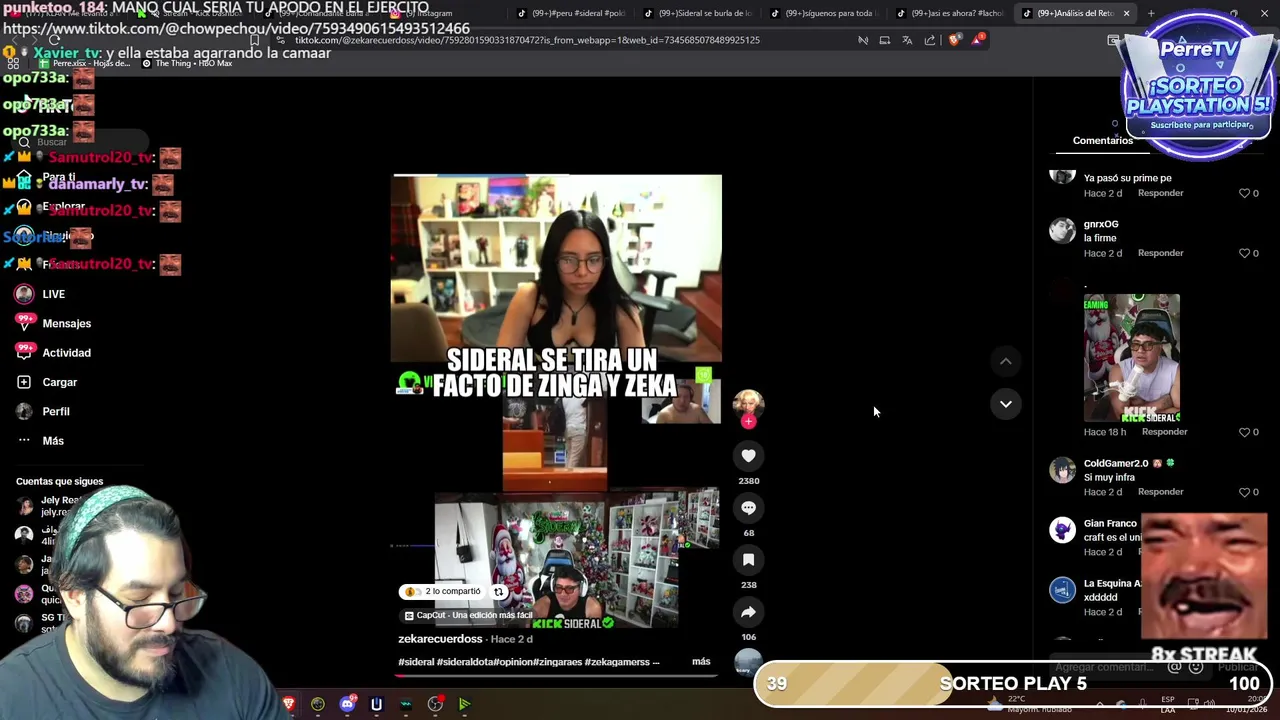Click the Buscar search field

click(x=78, y=142)
